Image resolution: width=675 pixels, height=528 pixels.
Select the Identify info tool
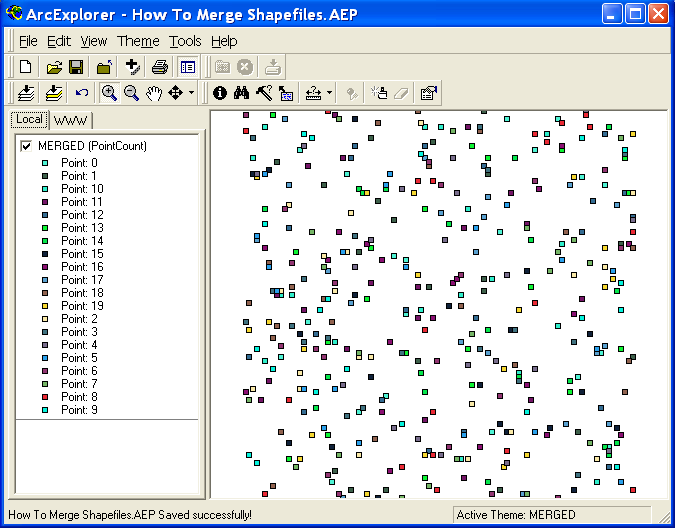[x=220, y=93]
